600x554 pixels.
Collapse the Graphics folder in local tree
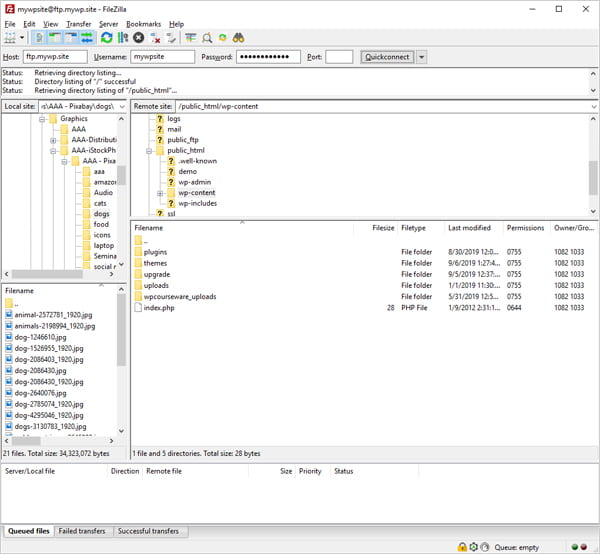(x=42, y=119)
